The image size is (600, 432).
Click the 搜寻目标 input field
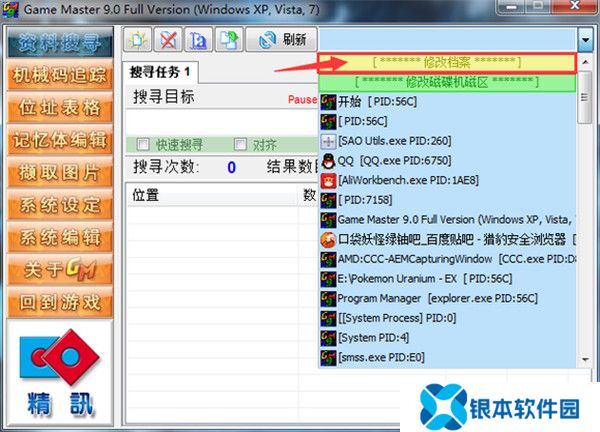click(x=222, y=122)
